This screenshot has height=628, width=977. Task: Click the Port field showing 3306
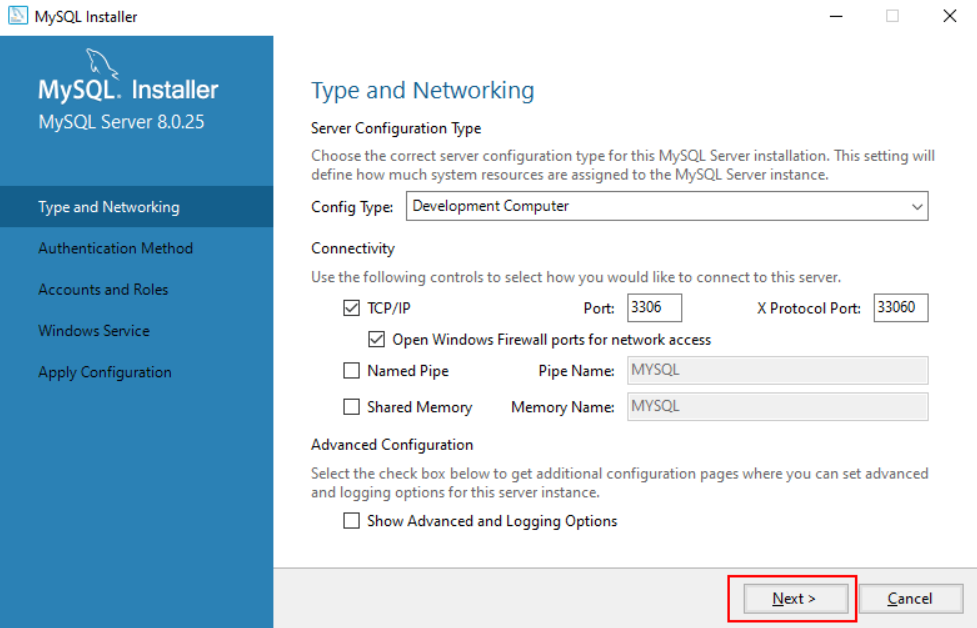654,308
